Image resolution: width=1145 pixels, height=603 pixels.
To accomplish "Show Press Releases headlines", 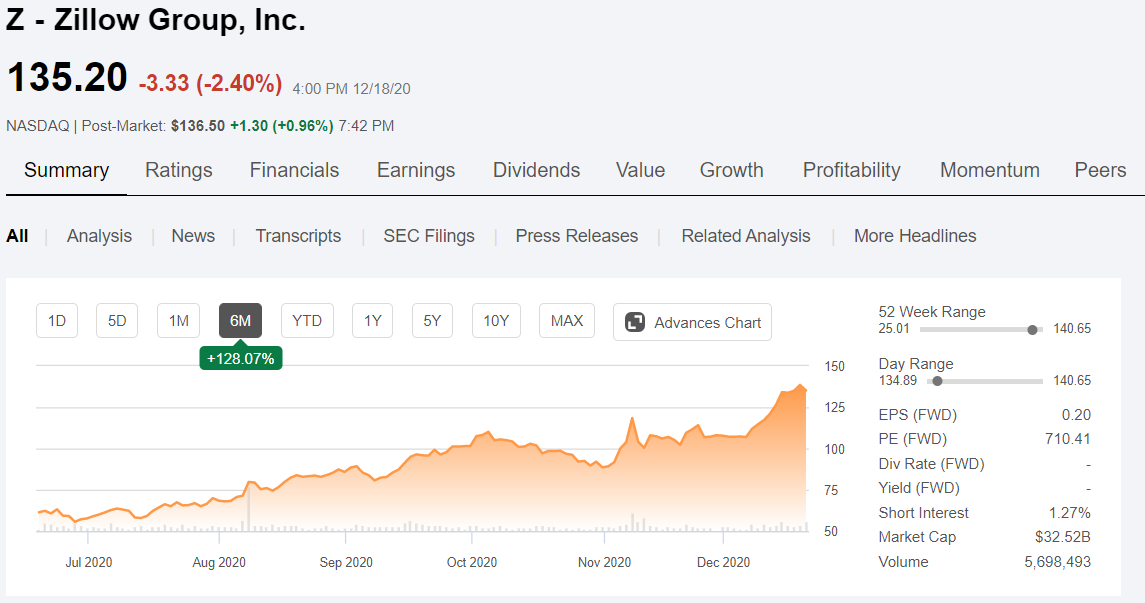I will point(576,236).
